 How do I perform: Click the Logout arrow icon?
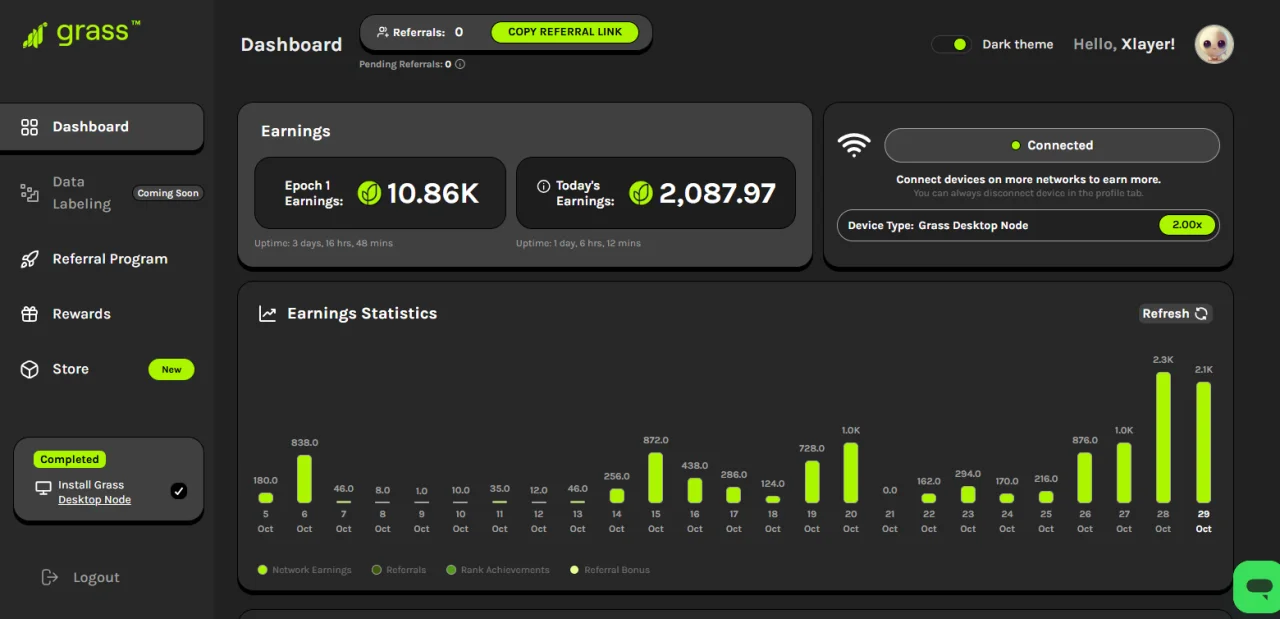50,577
